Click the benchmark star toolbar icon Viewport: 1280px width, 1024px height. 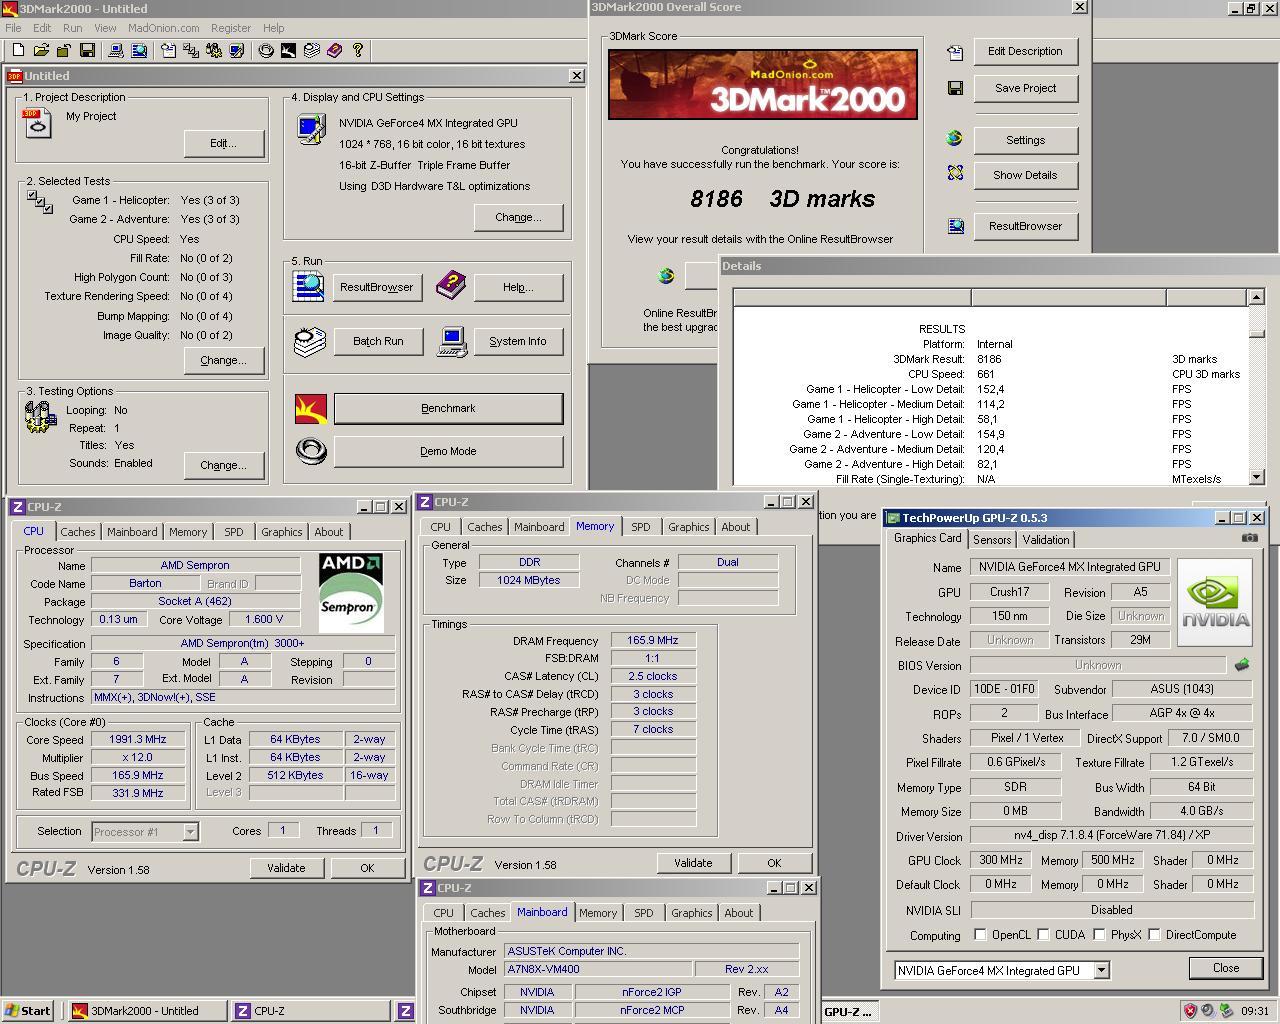click(289, 50)
